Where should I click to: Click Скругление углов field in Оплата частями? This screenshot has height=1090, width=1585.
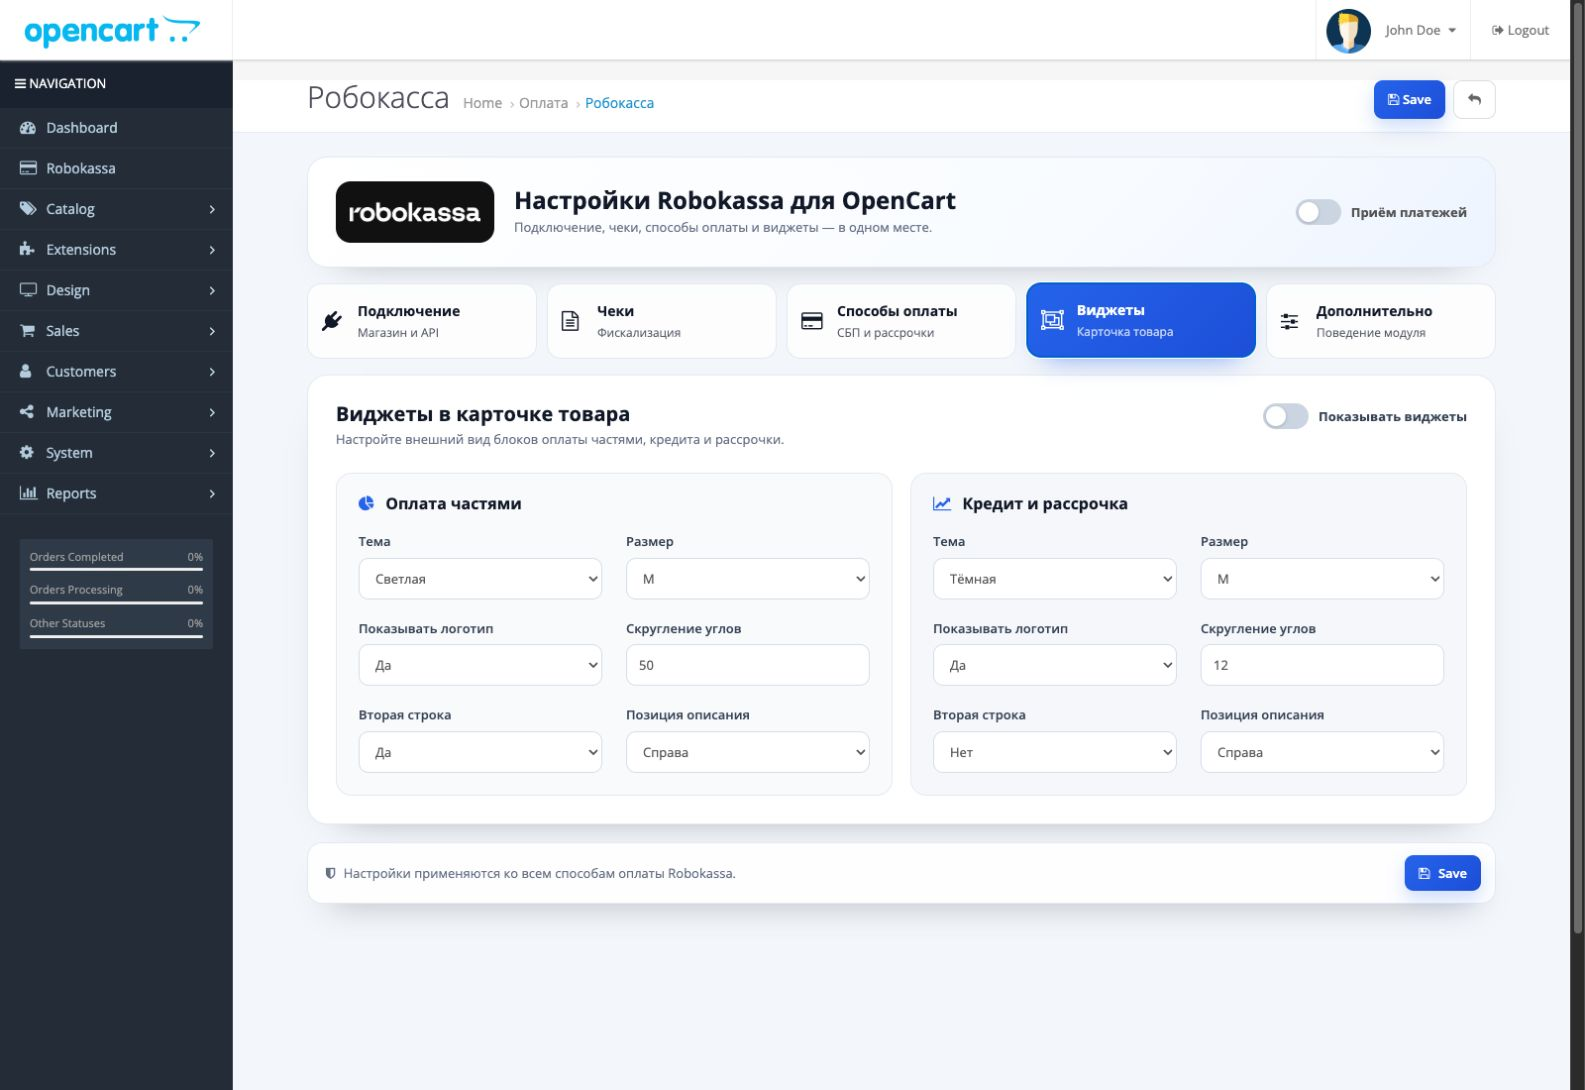(748, 665)
